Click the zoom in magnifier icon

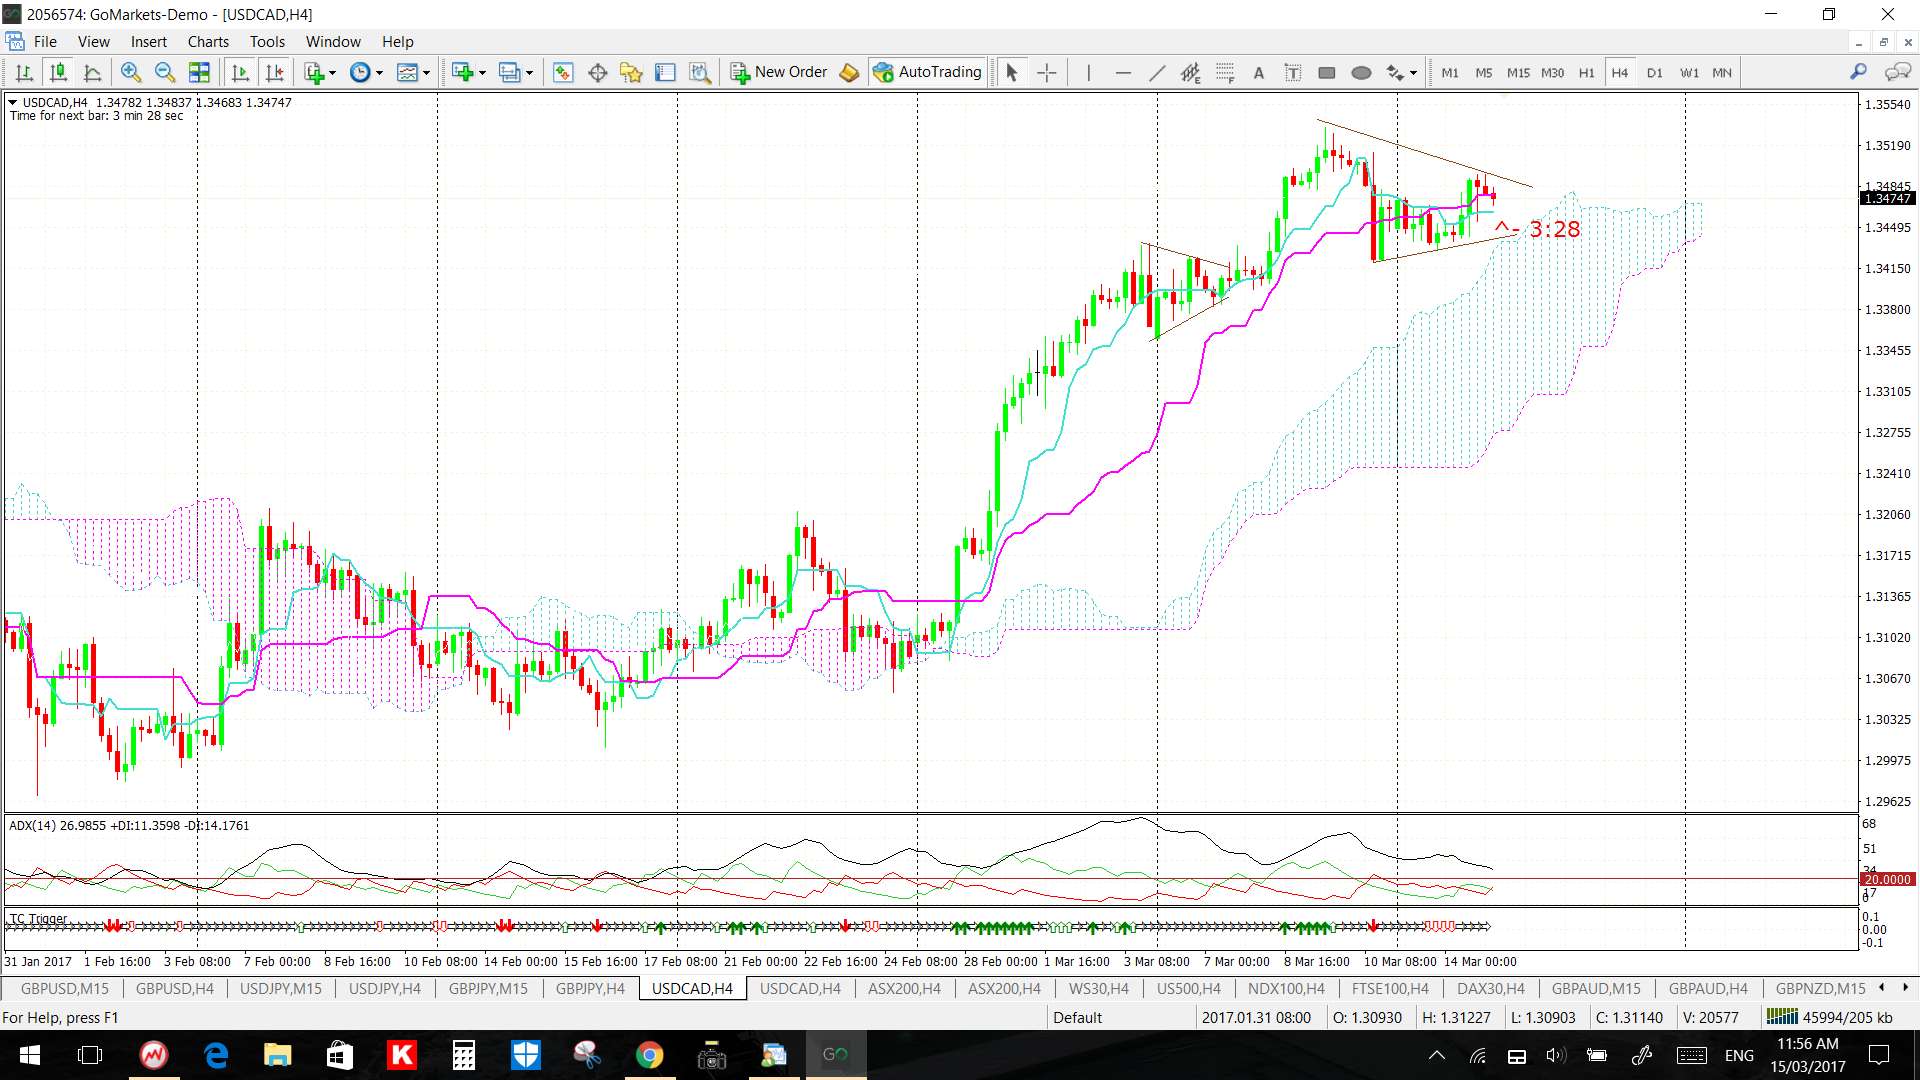click(130, 72)
